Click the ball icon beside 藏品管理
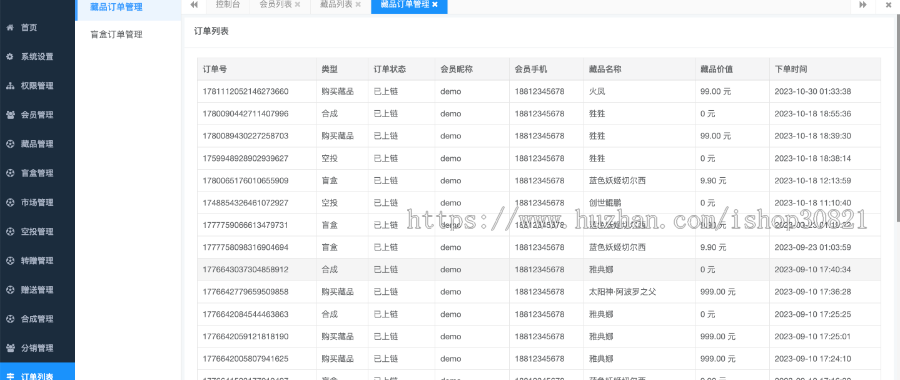The height and width of the screenshot is (380, 900). (10, 144)
